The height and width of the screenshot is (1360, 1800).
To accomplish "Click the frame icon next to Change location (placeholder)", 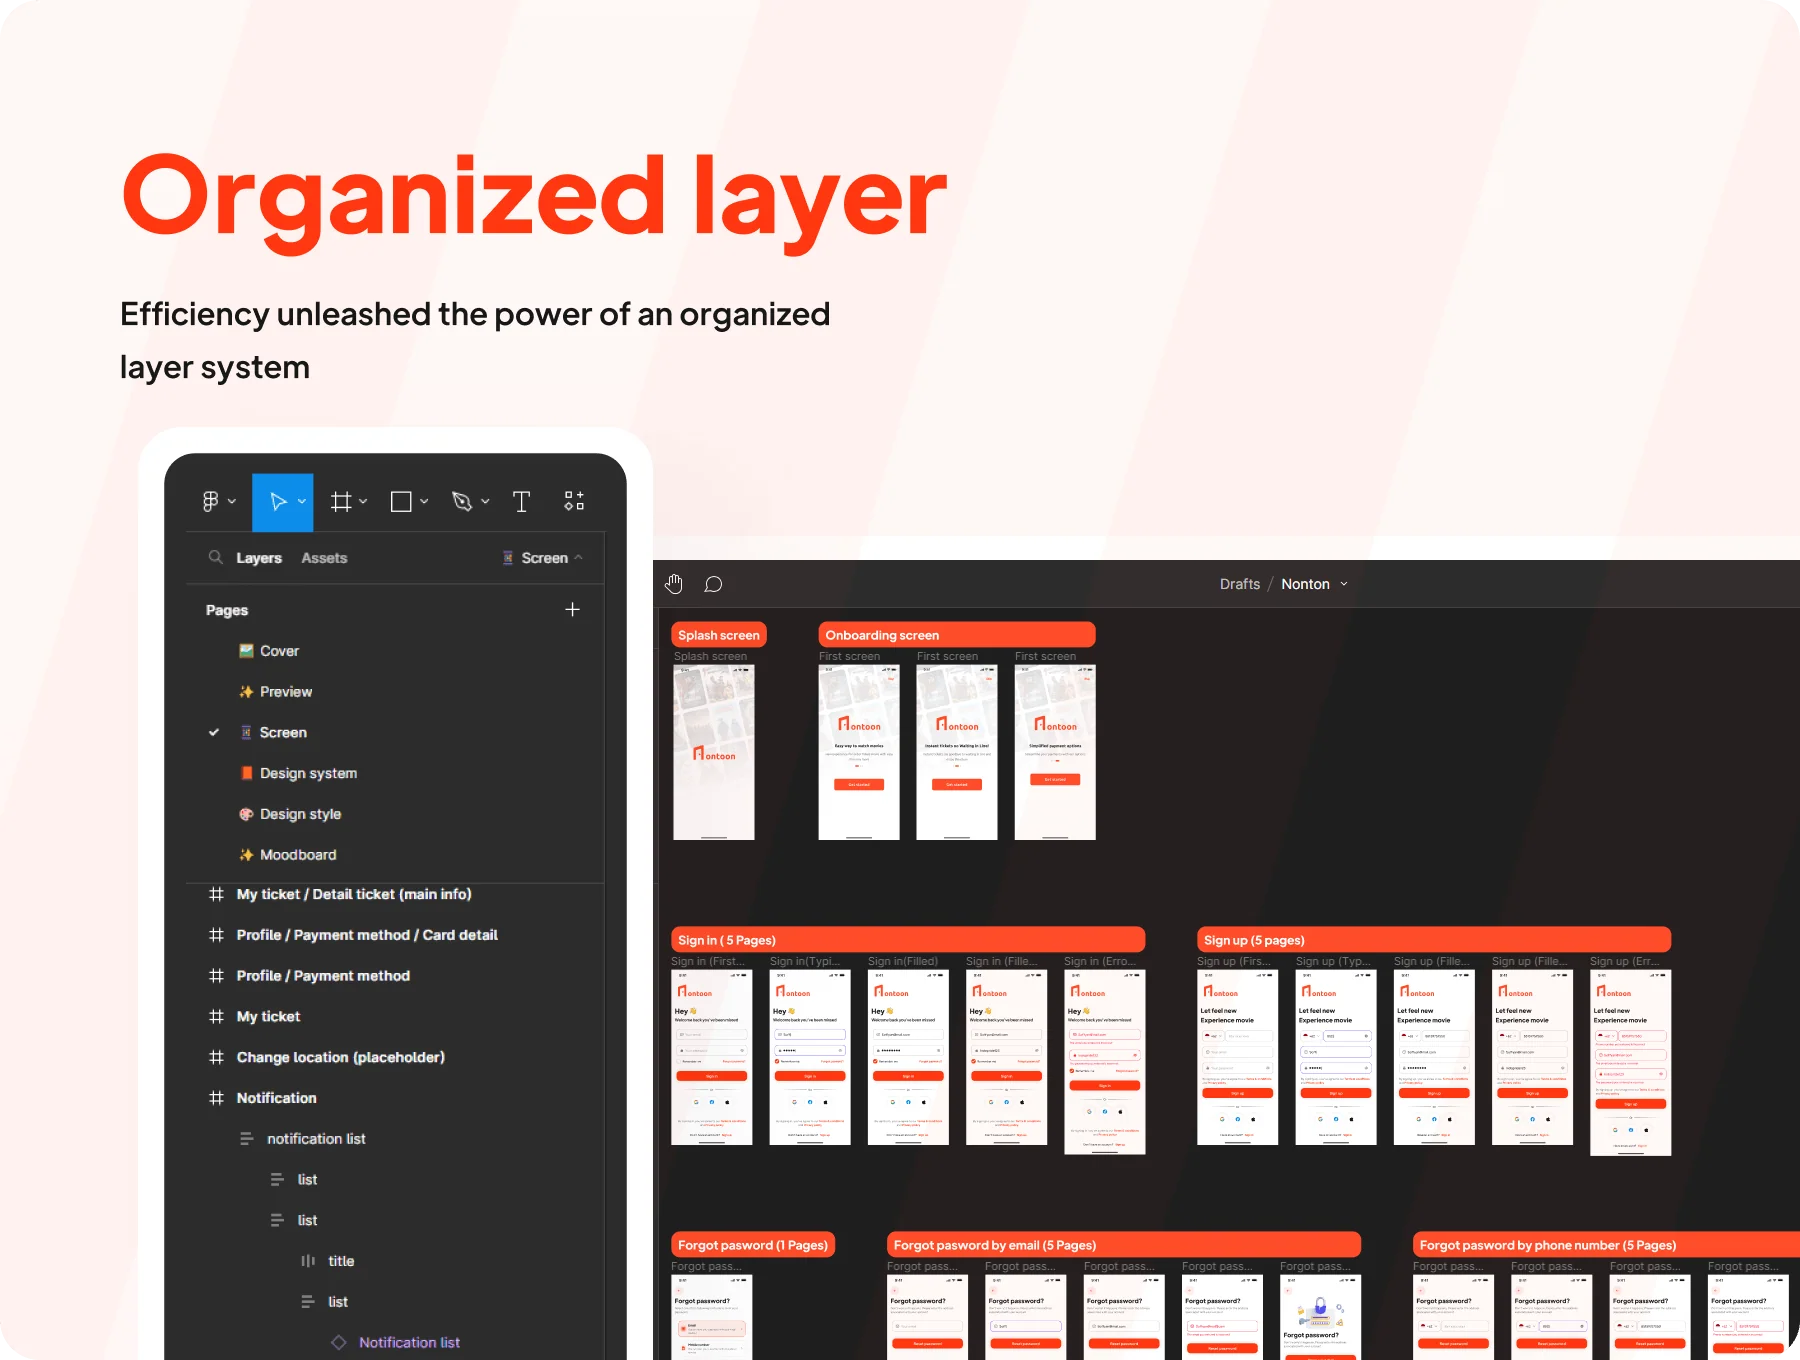I will click(x=216, y=1057).
